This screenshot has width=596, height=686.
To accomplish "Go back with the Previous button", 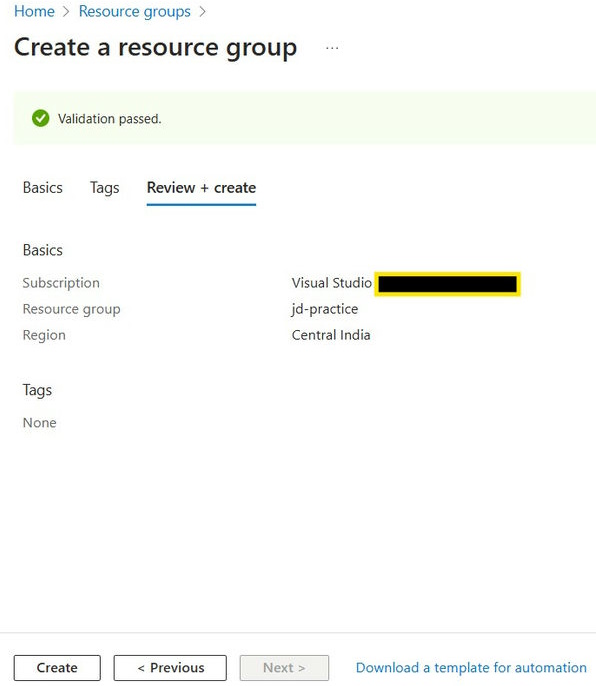I will 170,668.
